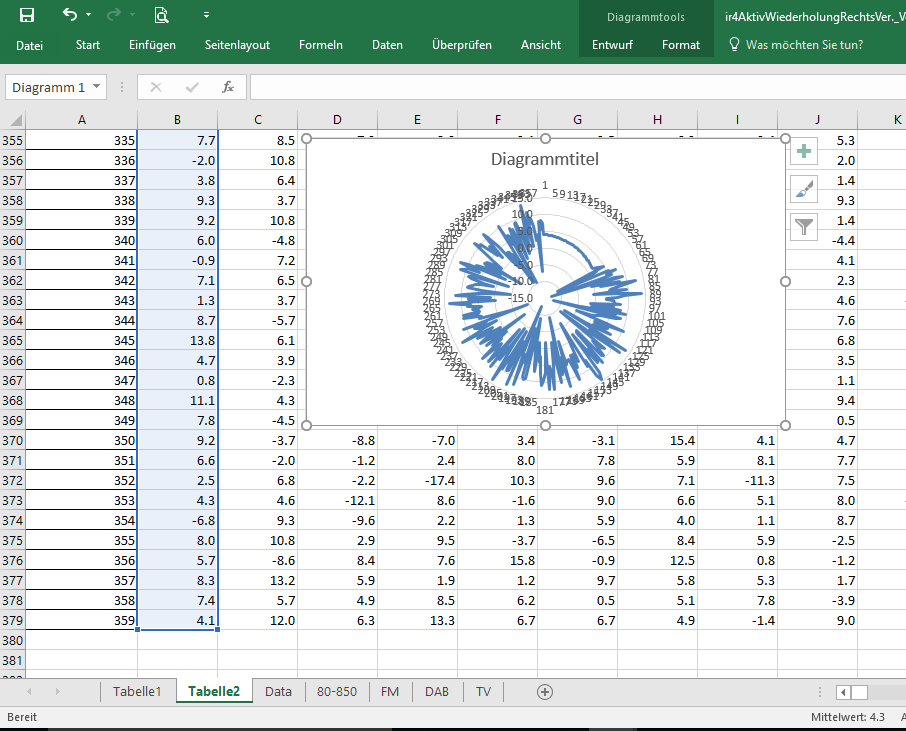Click the formula bar cancel X icon

(x=155, y=87)
